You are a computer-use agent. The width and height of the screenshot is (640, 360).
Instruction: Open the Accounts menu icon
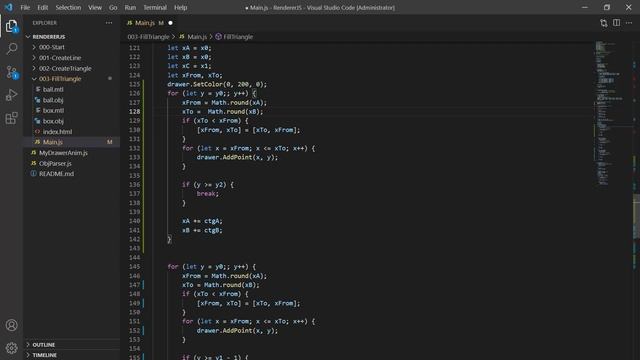11,325
